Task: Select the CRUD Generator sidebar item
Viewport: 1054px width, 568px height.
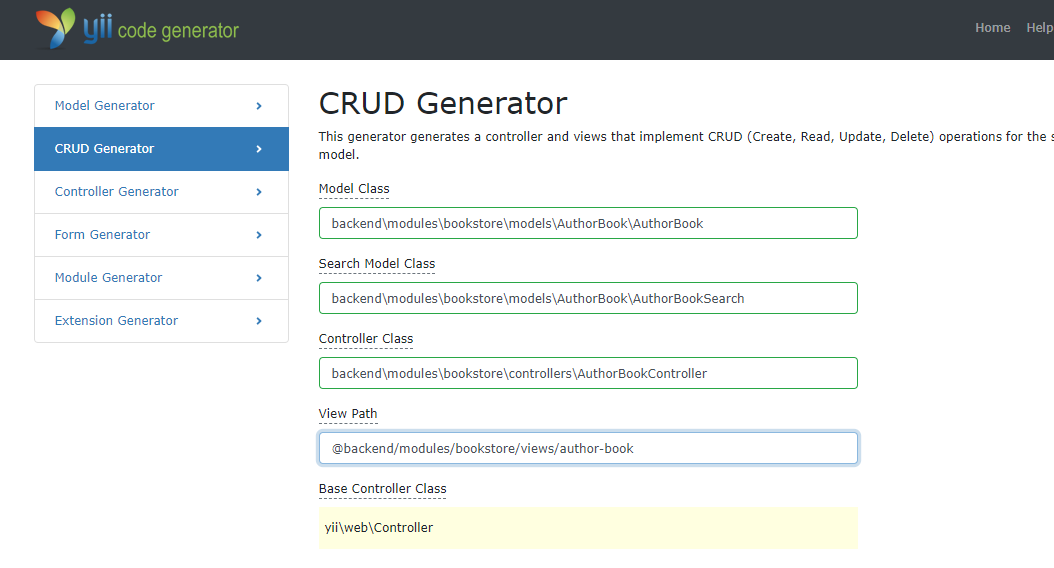Action: coord(161,149)
